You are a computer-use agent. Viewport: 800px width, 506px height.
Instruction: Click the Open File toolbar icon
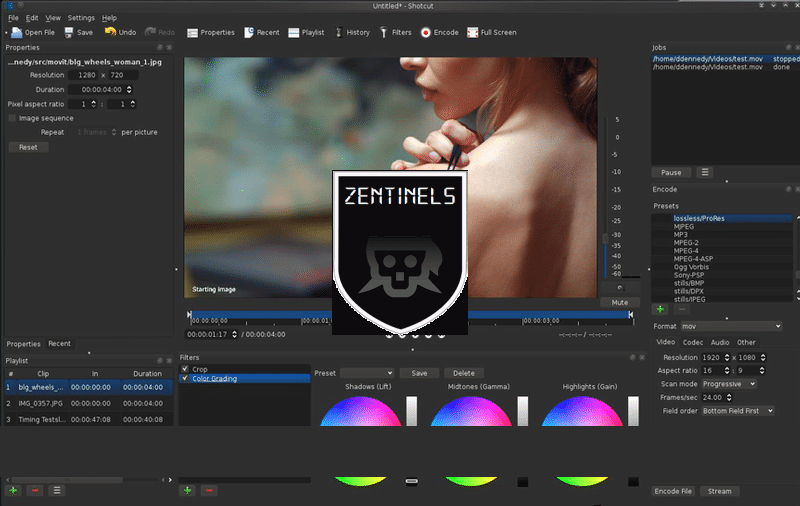click(x=17, y=33)
